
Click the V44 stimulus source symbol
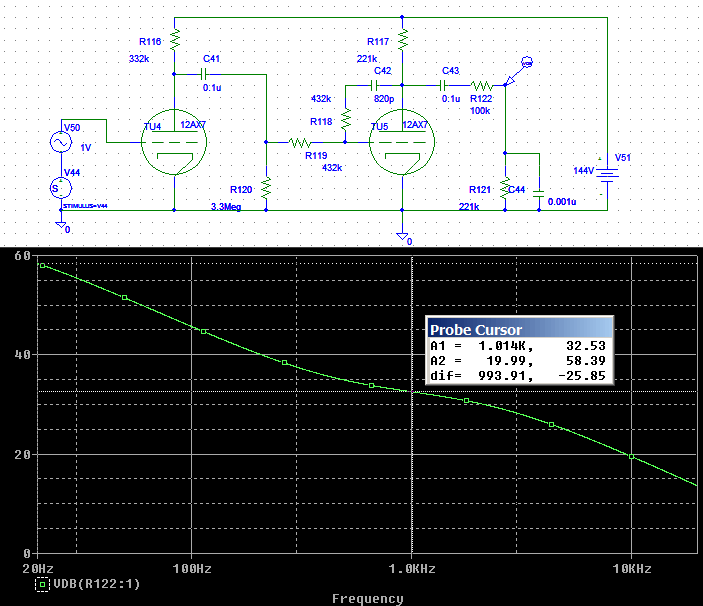coord(61,188)
